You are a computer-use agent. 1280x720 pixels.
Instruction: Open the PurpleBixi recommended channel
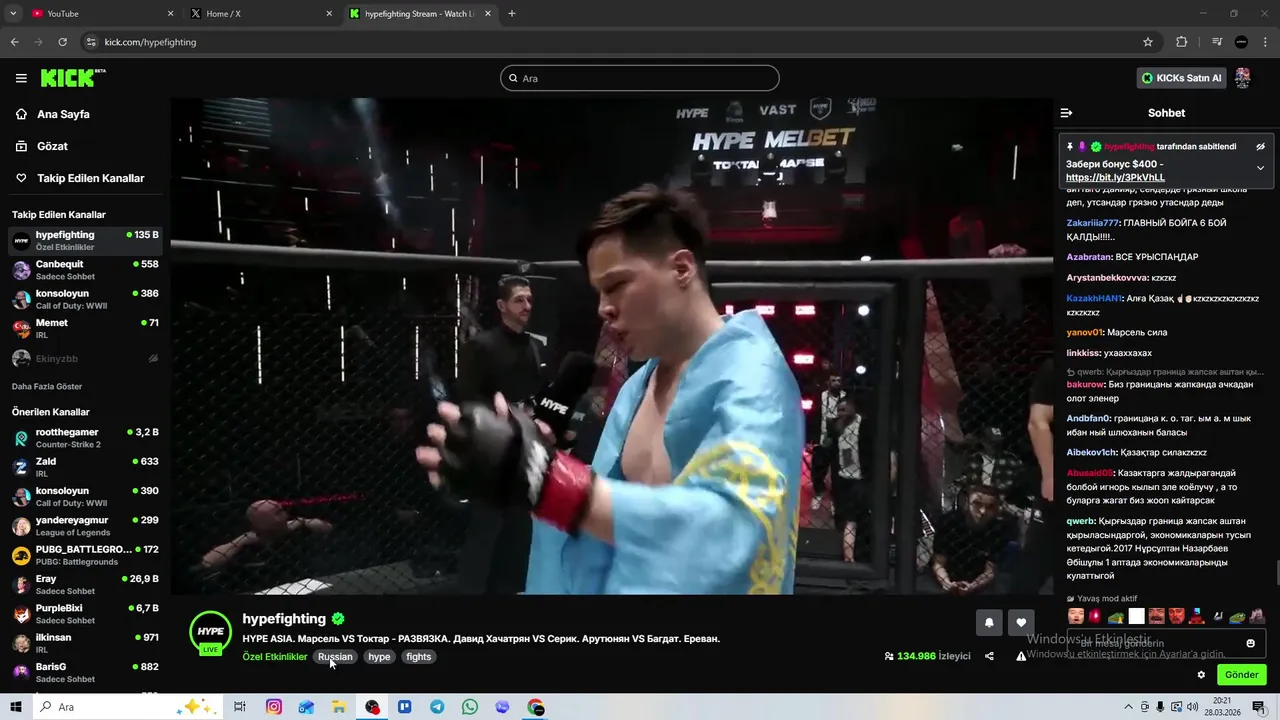[85, 614]
